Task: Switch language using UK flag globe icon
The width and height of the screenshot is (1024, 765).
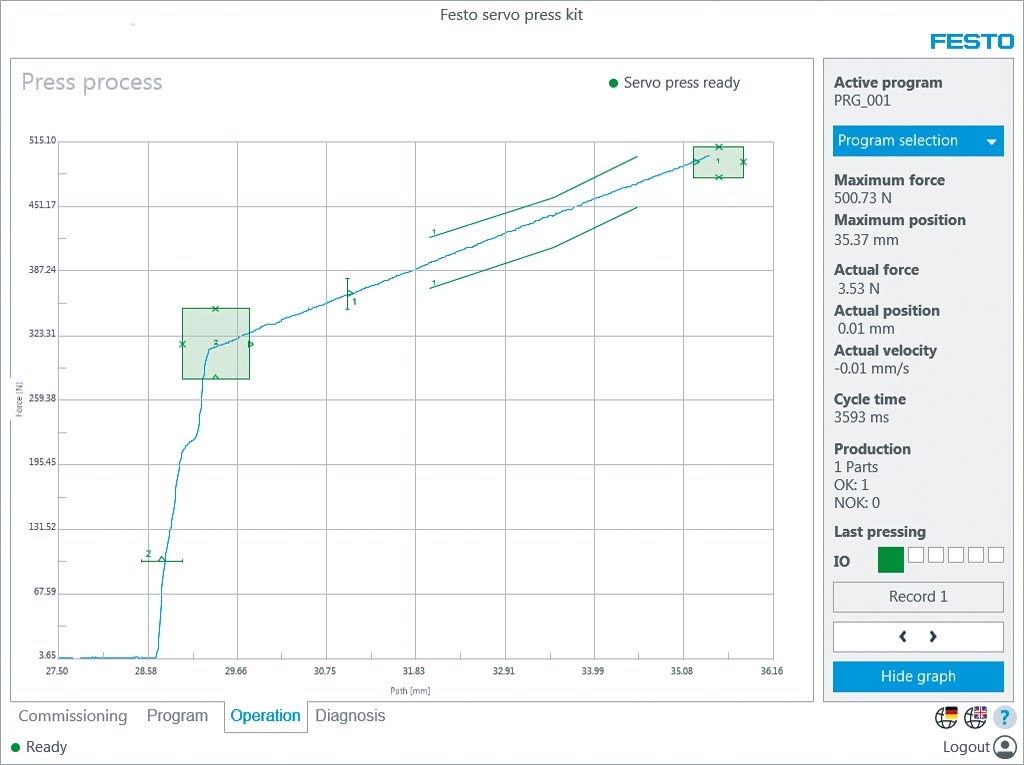Action: coord(975,717)
